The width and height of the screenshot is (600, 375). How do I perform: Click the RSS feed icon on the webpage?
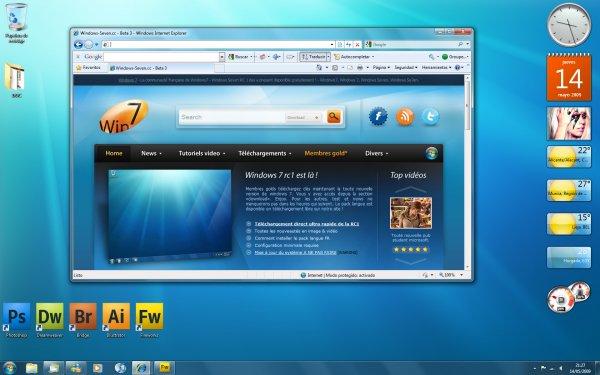pos(404,116)
